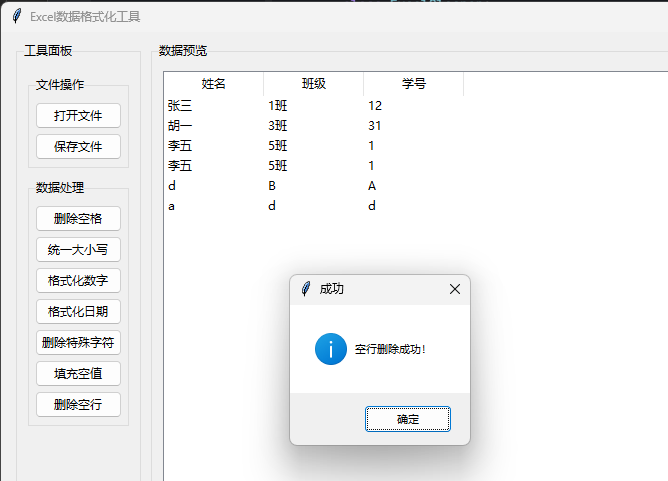Click 格式化日期 button
Screen dimensions: 668x481
(78, 311)
